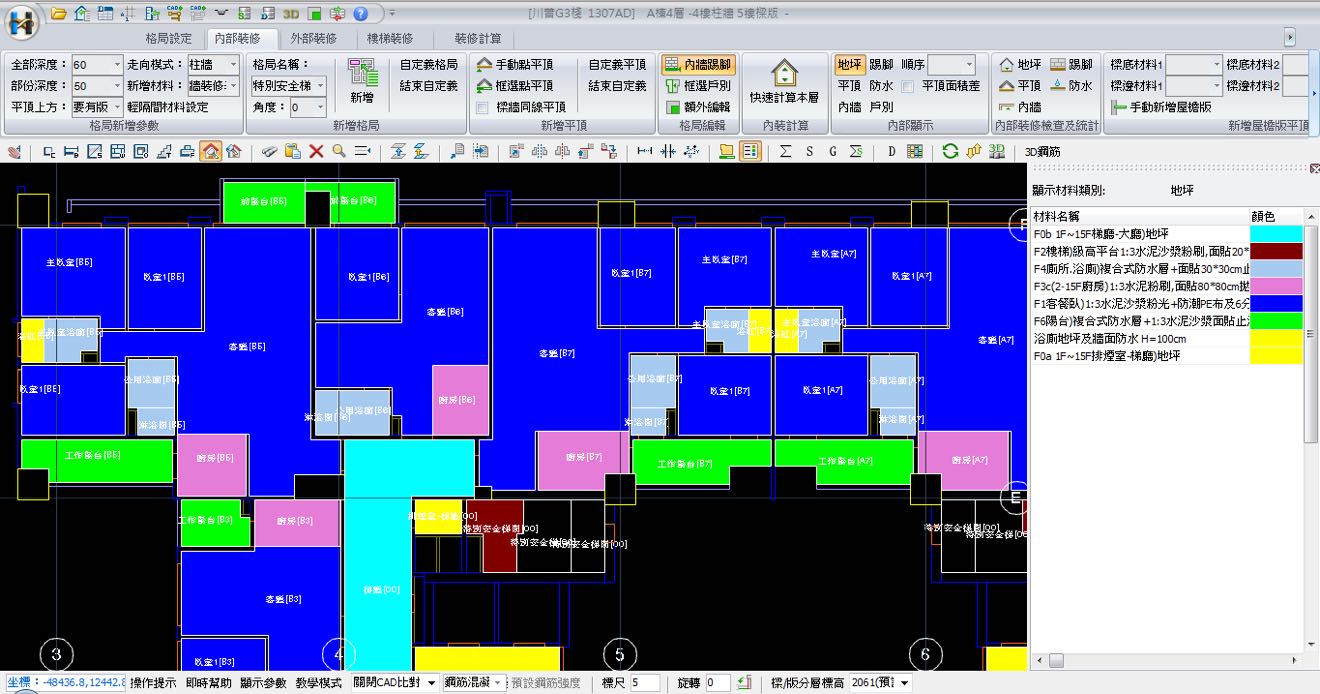Expand the 關閉CAD比對 dropdown in status bar
The width and height of the screenshot is (1320, 694).
click(431, 682)
